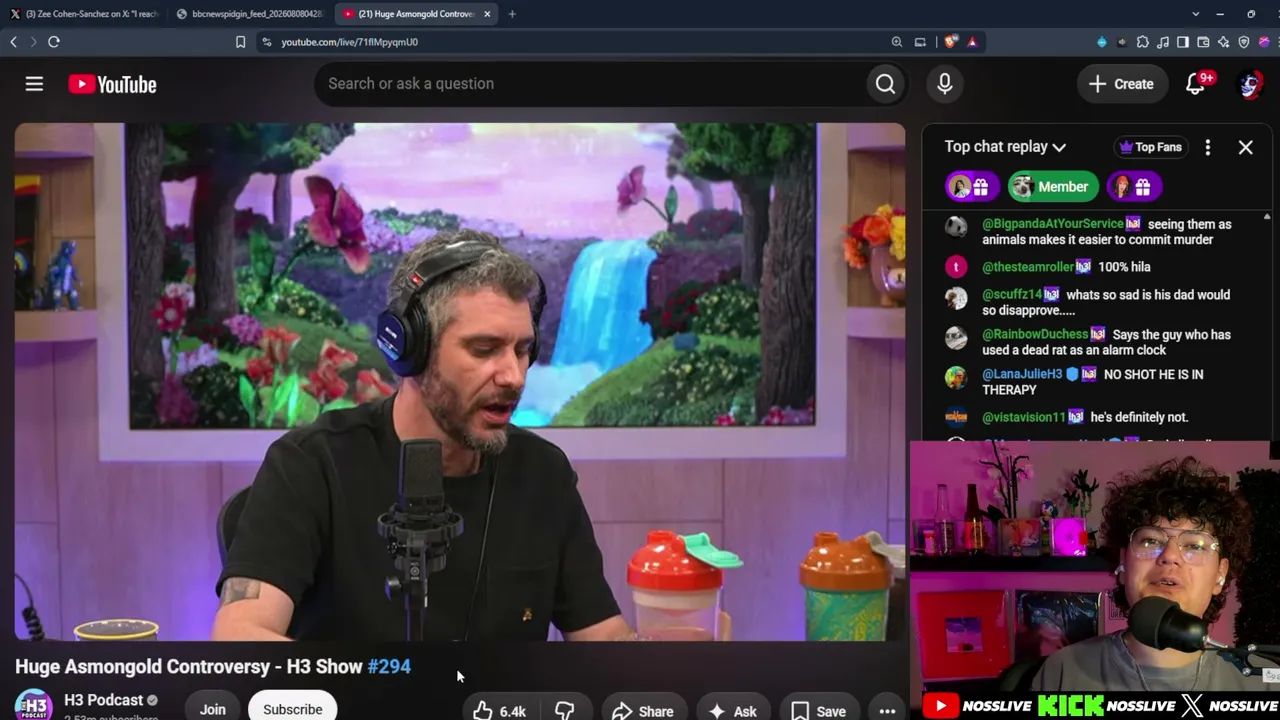This screenshot has width=1280, height=720.
Task: Open the browser profile avatar
Action: click(x=1265, y=42)
